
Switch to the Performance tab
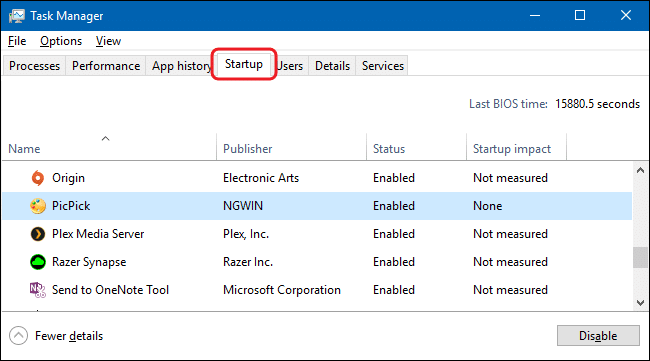pos(106,66)
